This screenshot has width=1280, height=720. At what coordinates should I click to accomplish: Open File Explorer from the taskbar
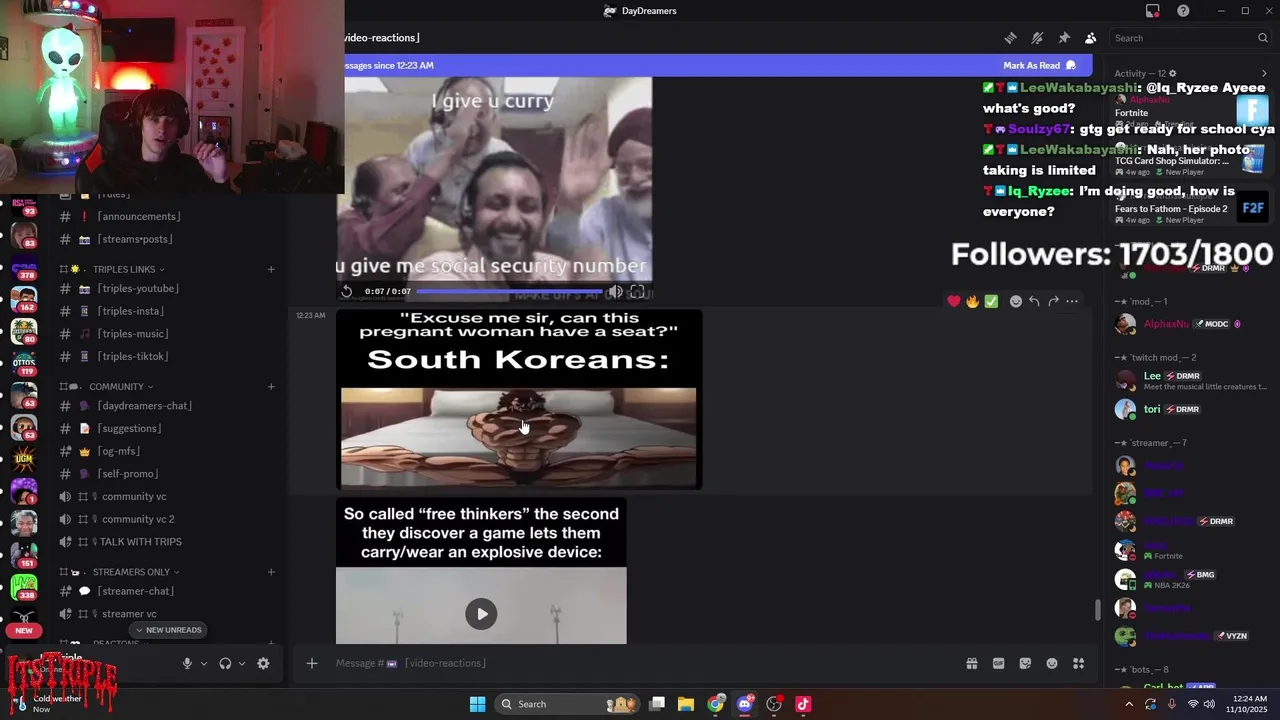point(686,704)
